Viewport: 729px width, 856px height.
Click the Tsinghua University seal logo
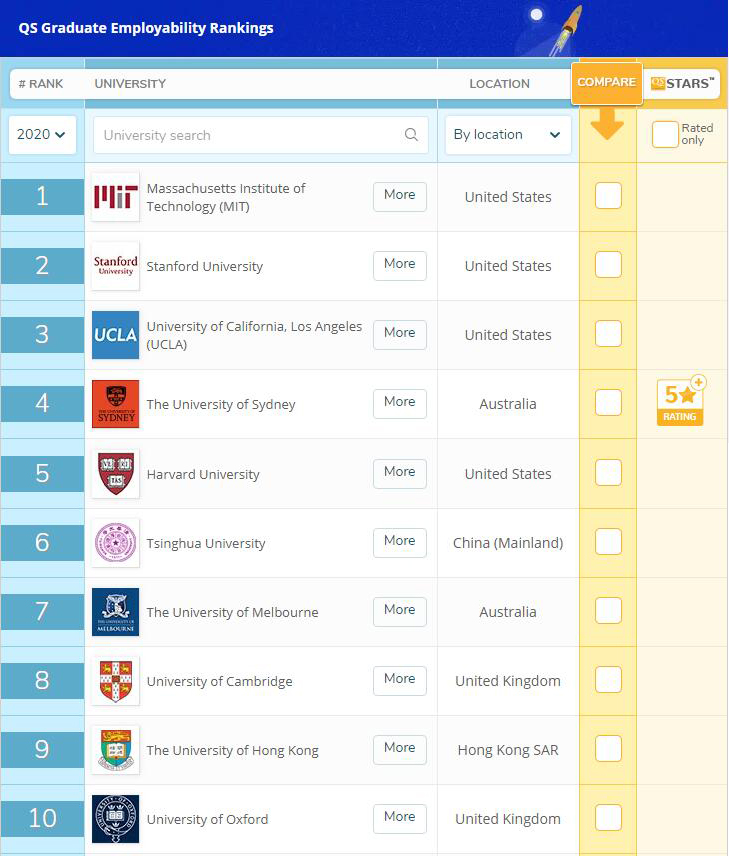pyautogui.click(x=115, y=543)
